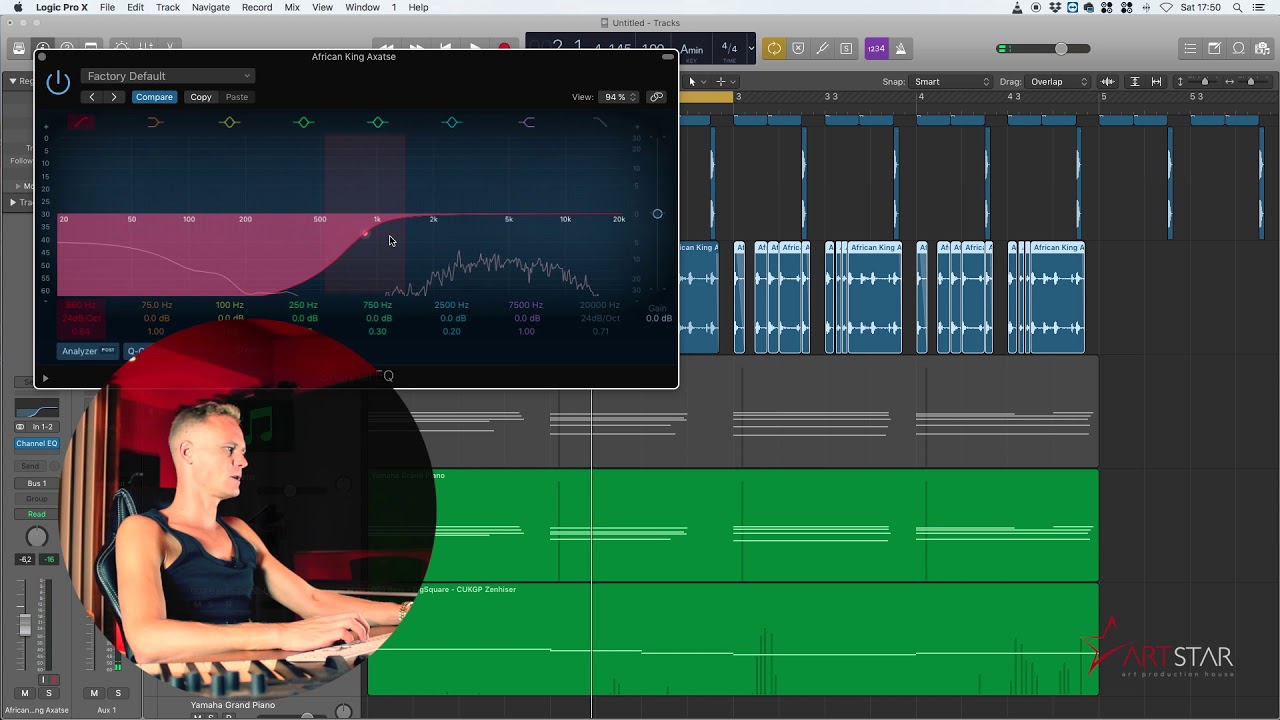Click the Paste button in Channel EQ
This screenshot has height=720, width=1280.
pyautogui.click(x=237, y=97)
